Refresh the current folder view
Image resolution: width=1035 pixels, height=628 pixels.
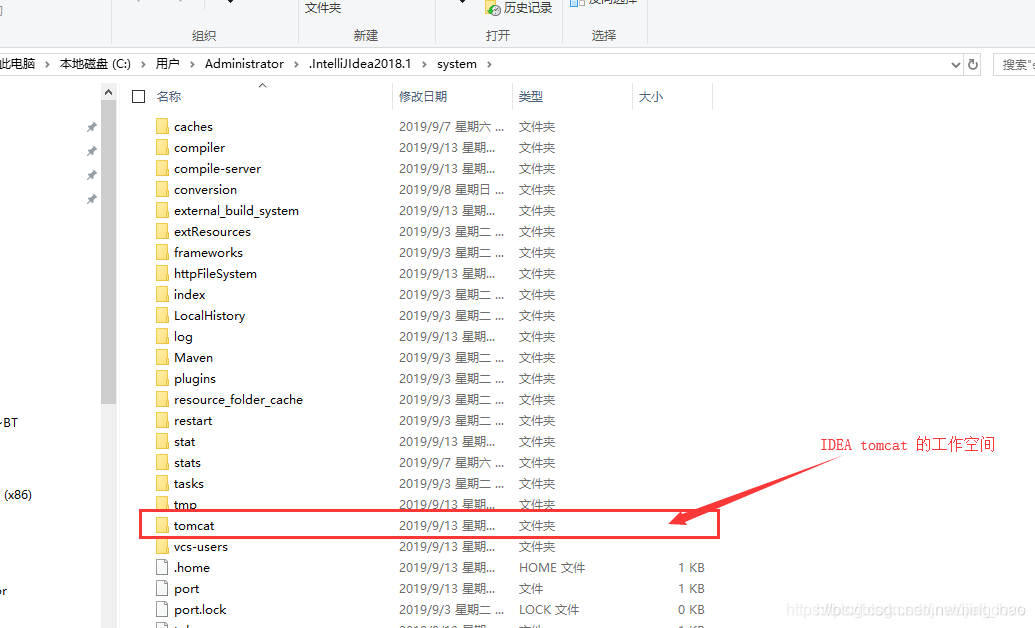(x=972, y=65)
